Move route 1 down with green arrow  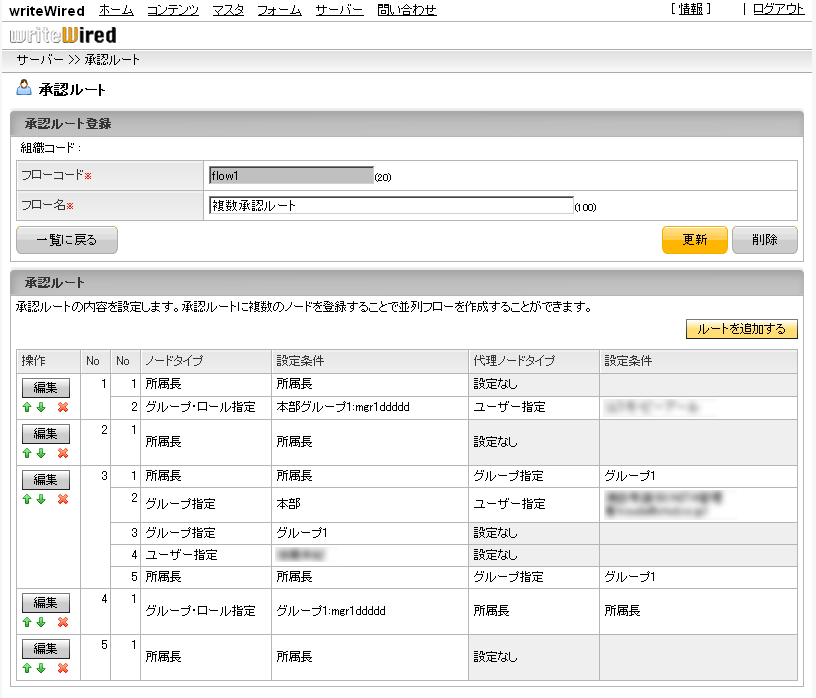coord(41,407)
